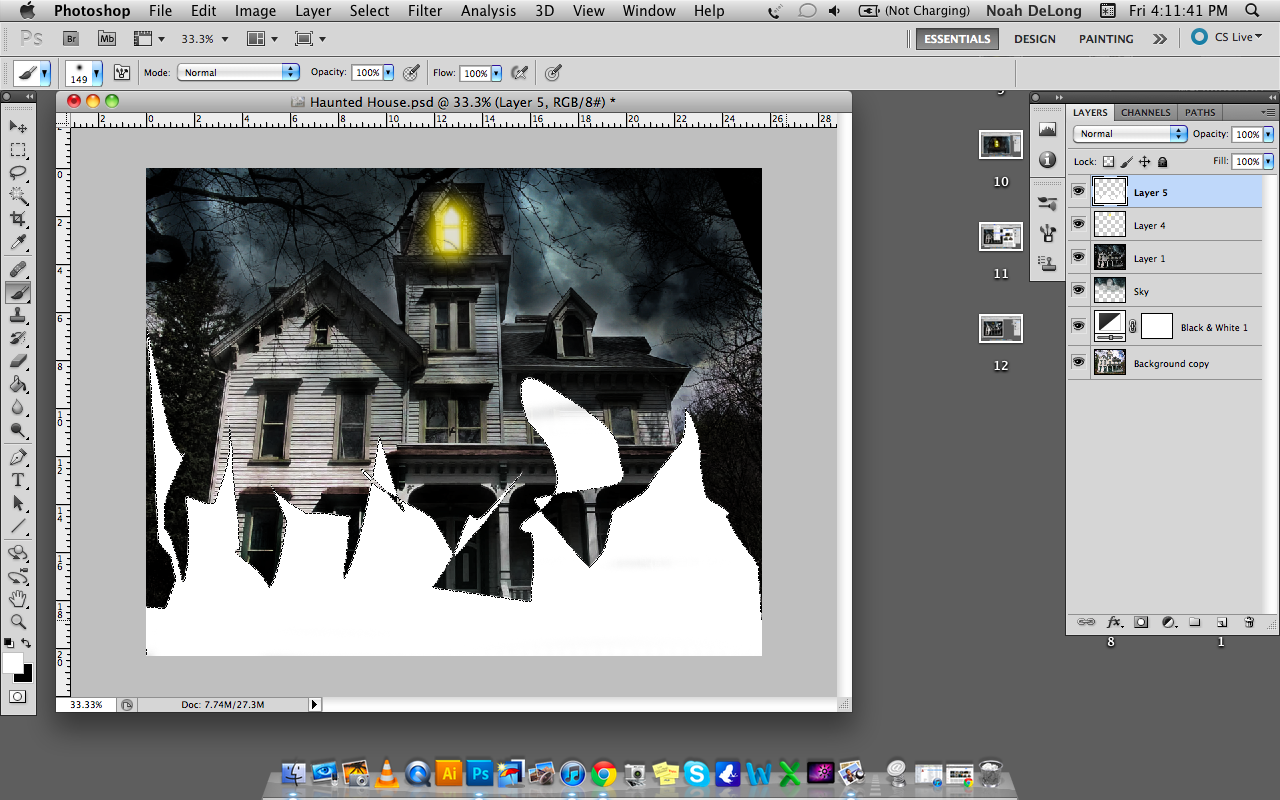1280x800 pixels.
Task: Add a layer mask
Action: [1141, 622]
